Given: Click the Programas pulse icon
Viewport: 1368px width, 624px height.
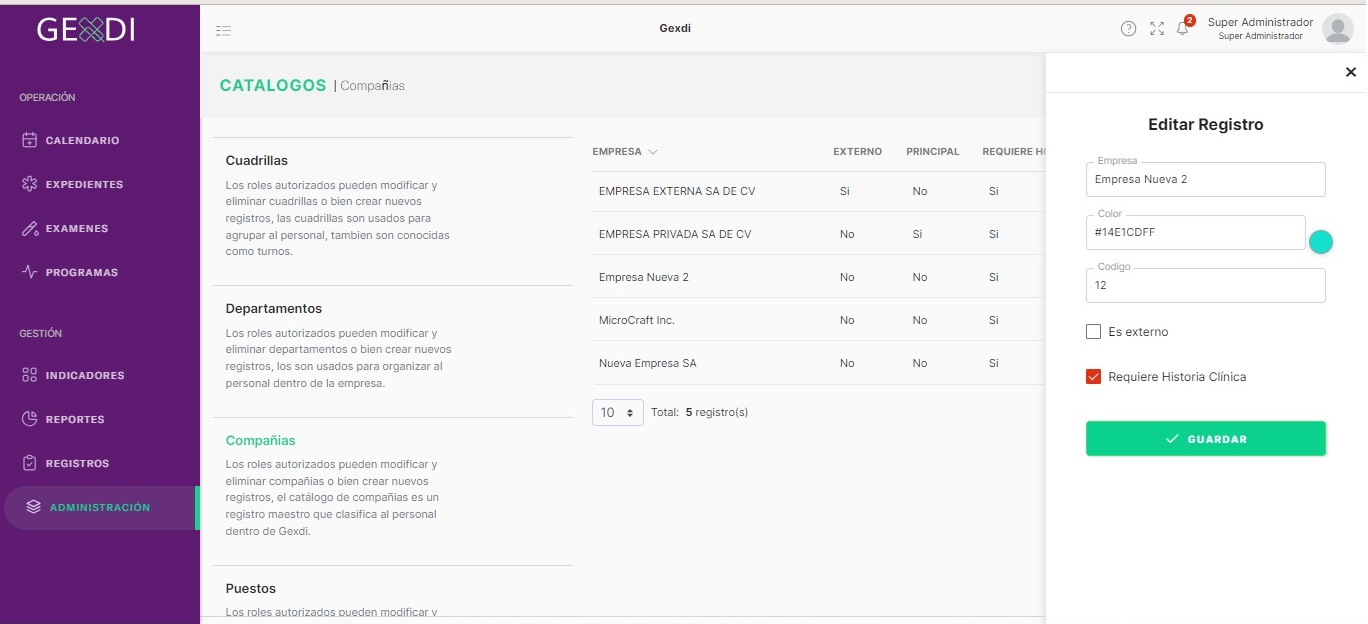Looking at the screenshot, I should coord(29,272).
